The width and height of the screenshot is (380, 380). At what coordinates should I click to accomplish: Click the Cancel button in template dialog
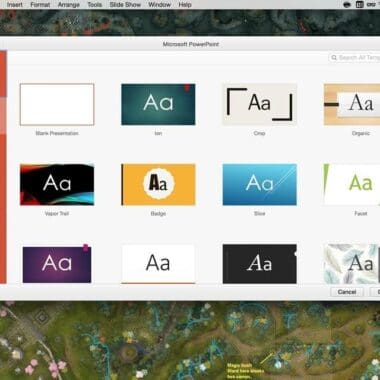coord(347,292)
